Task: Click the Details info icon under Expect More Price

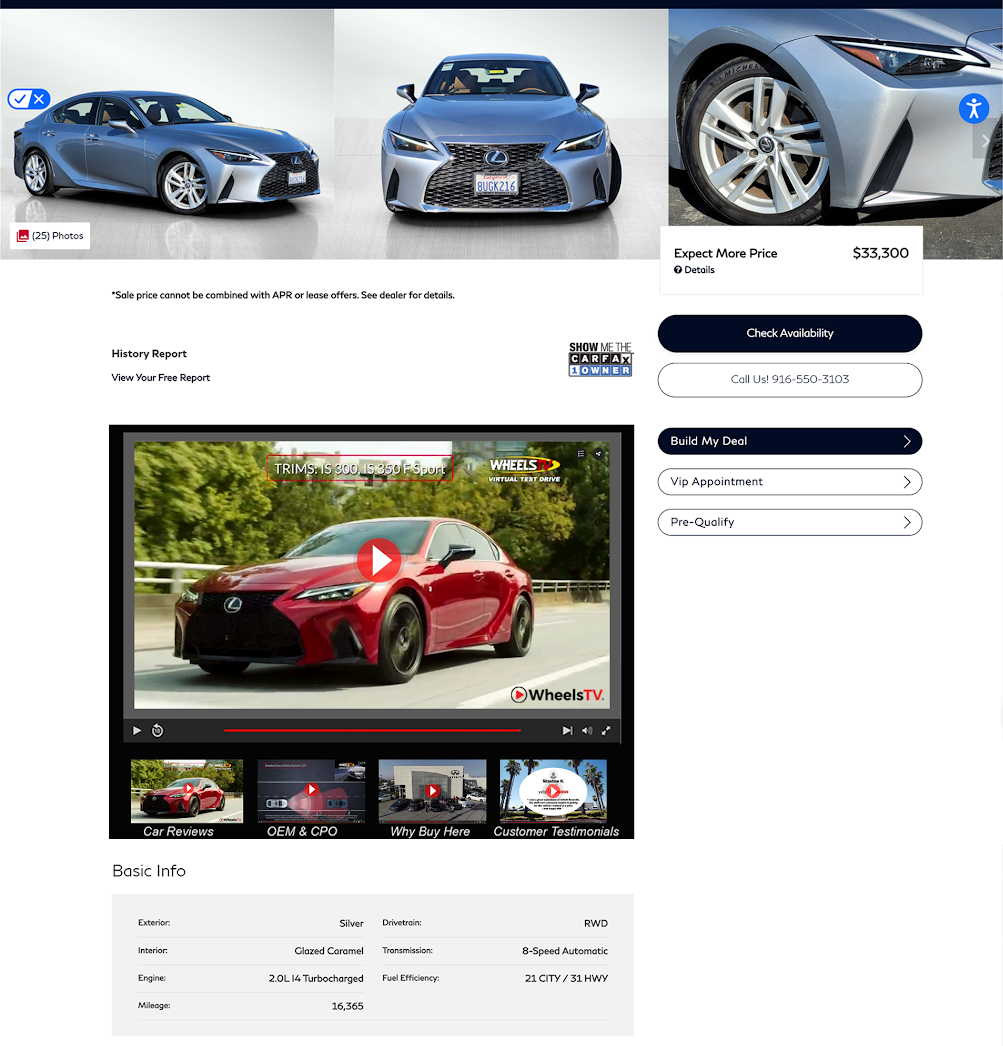Action: (678, 270)
